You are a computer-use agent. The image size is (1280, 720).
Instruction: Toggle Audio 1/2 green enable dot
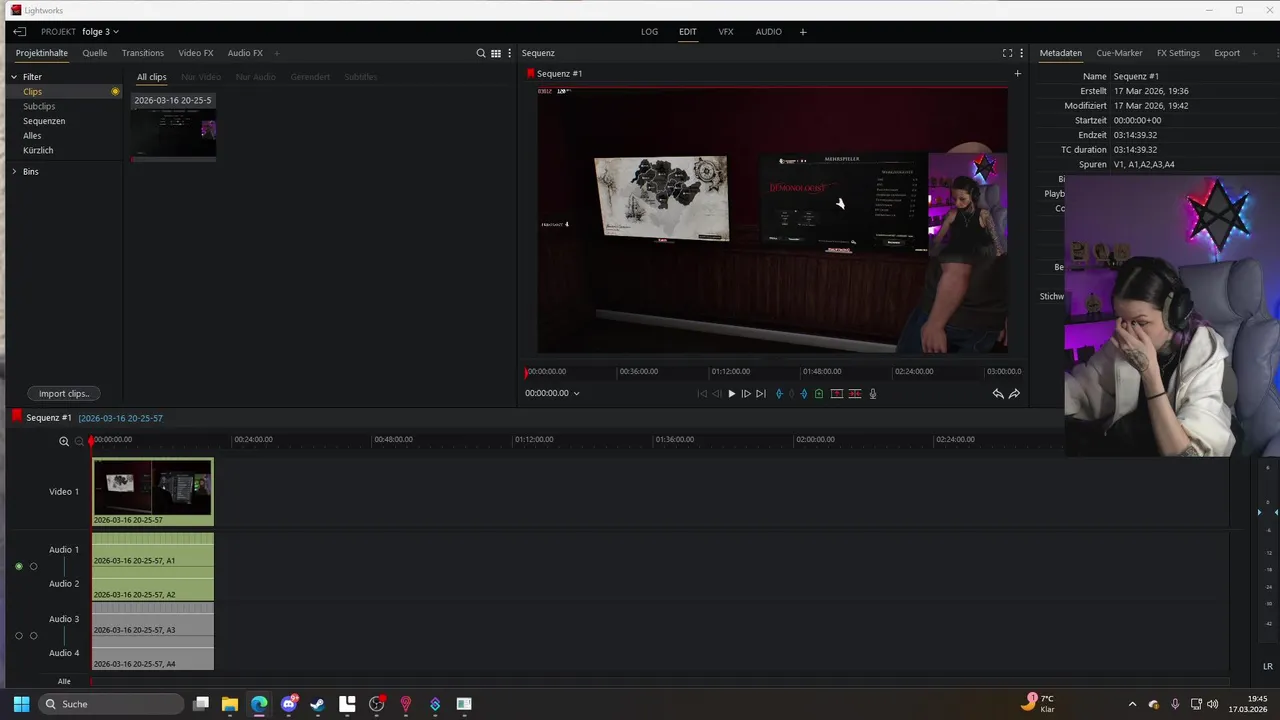pyautogui.click(x=19, y=567)
